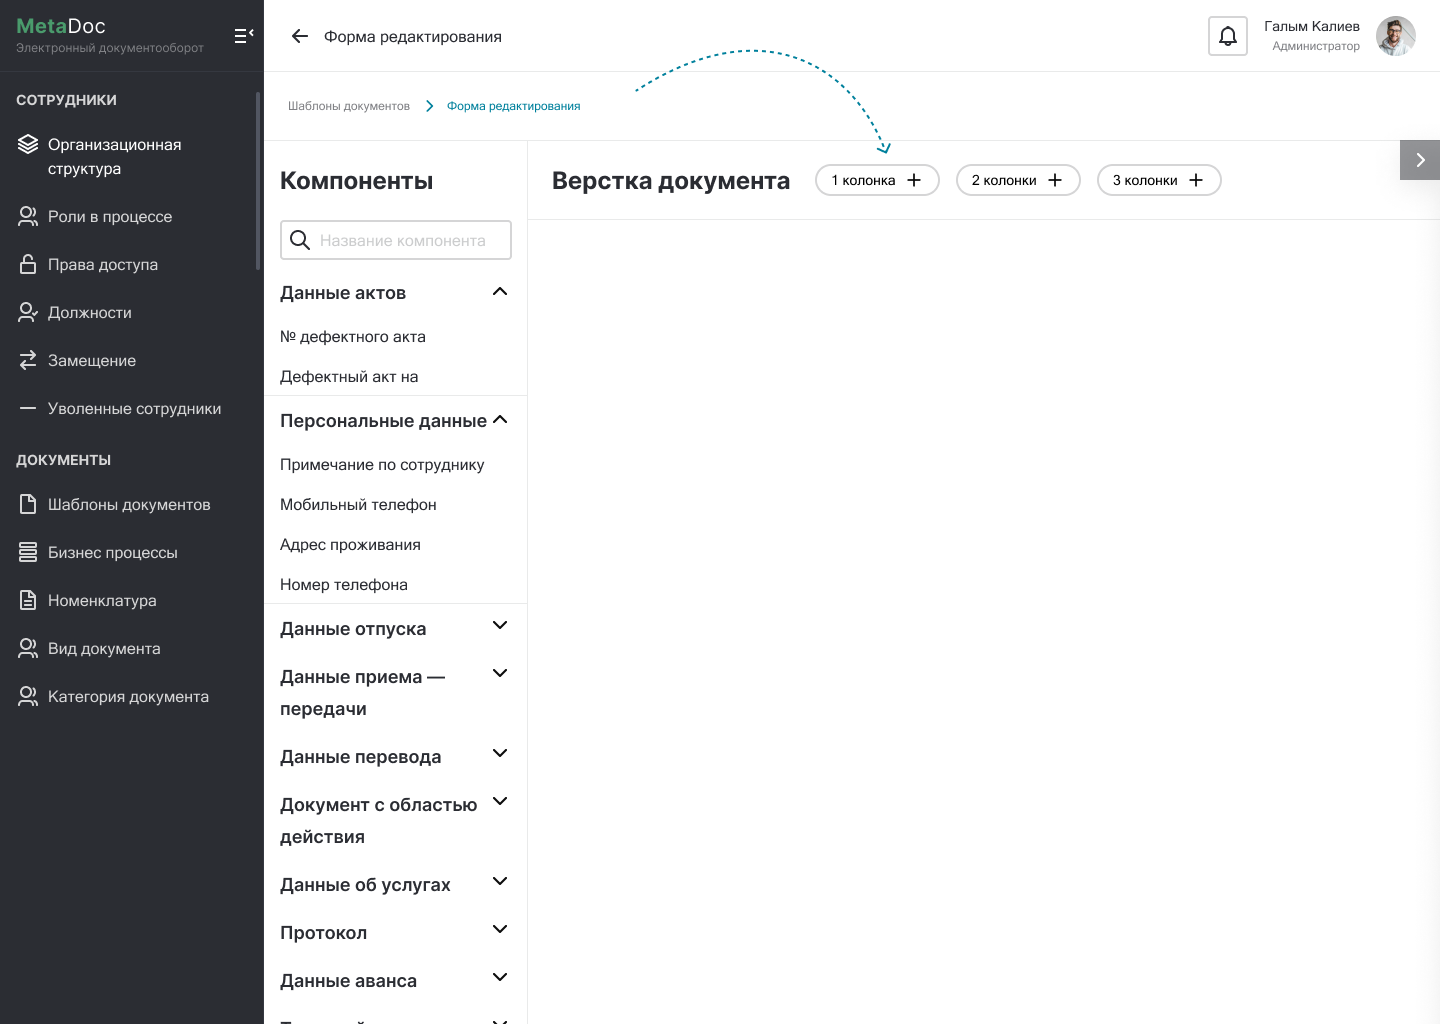The image size is (1440, 1024).
Task: Open Шаблоны документов in the sidebar
Action: click(129, 505)
